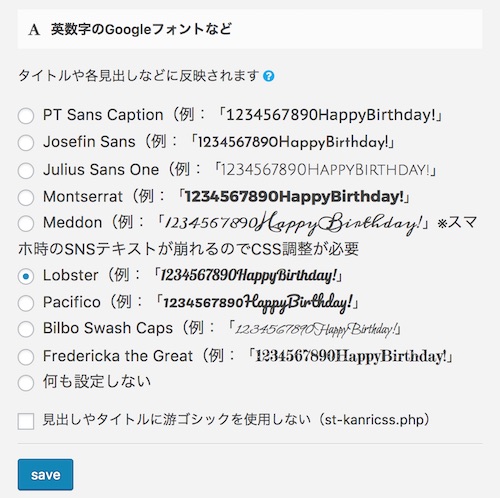
Task: Choose Julius Sans One radio button
Action: click(26, 171)
